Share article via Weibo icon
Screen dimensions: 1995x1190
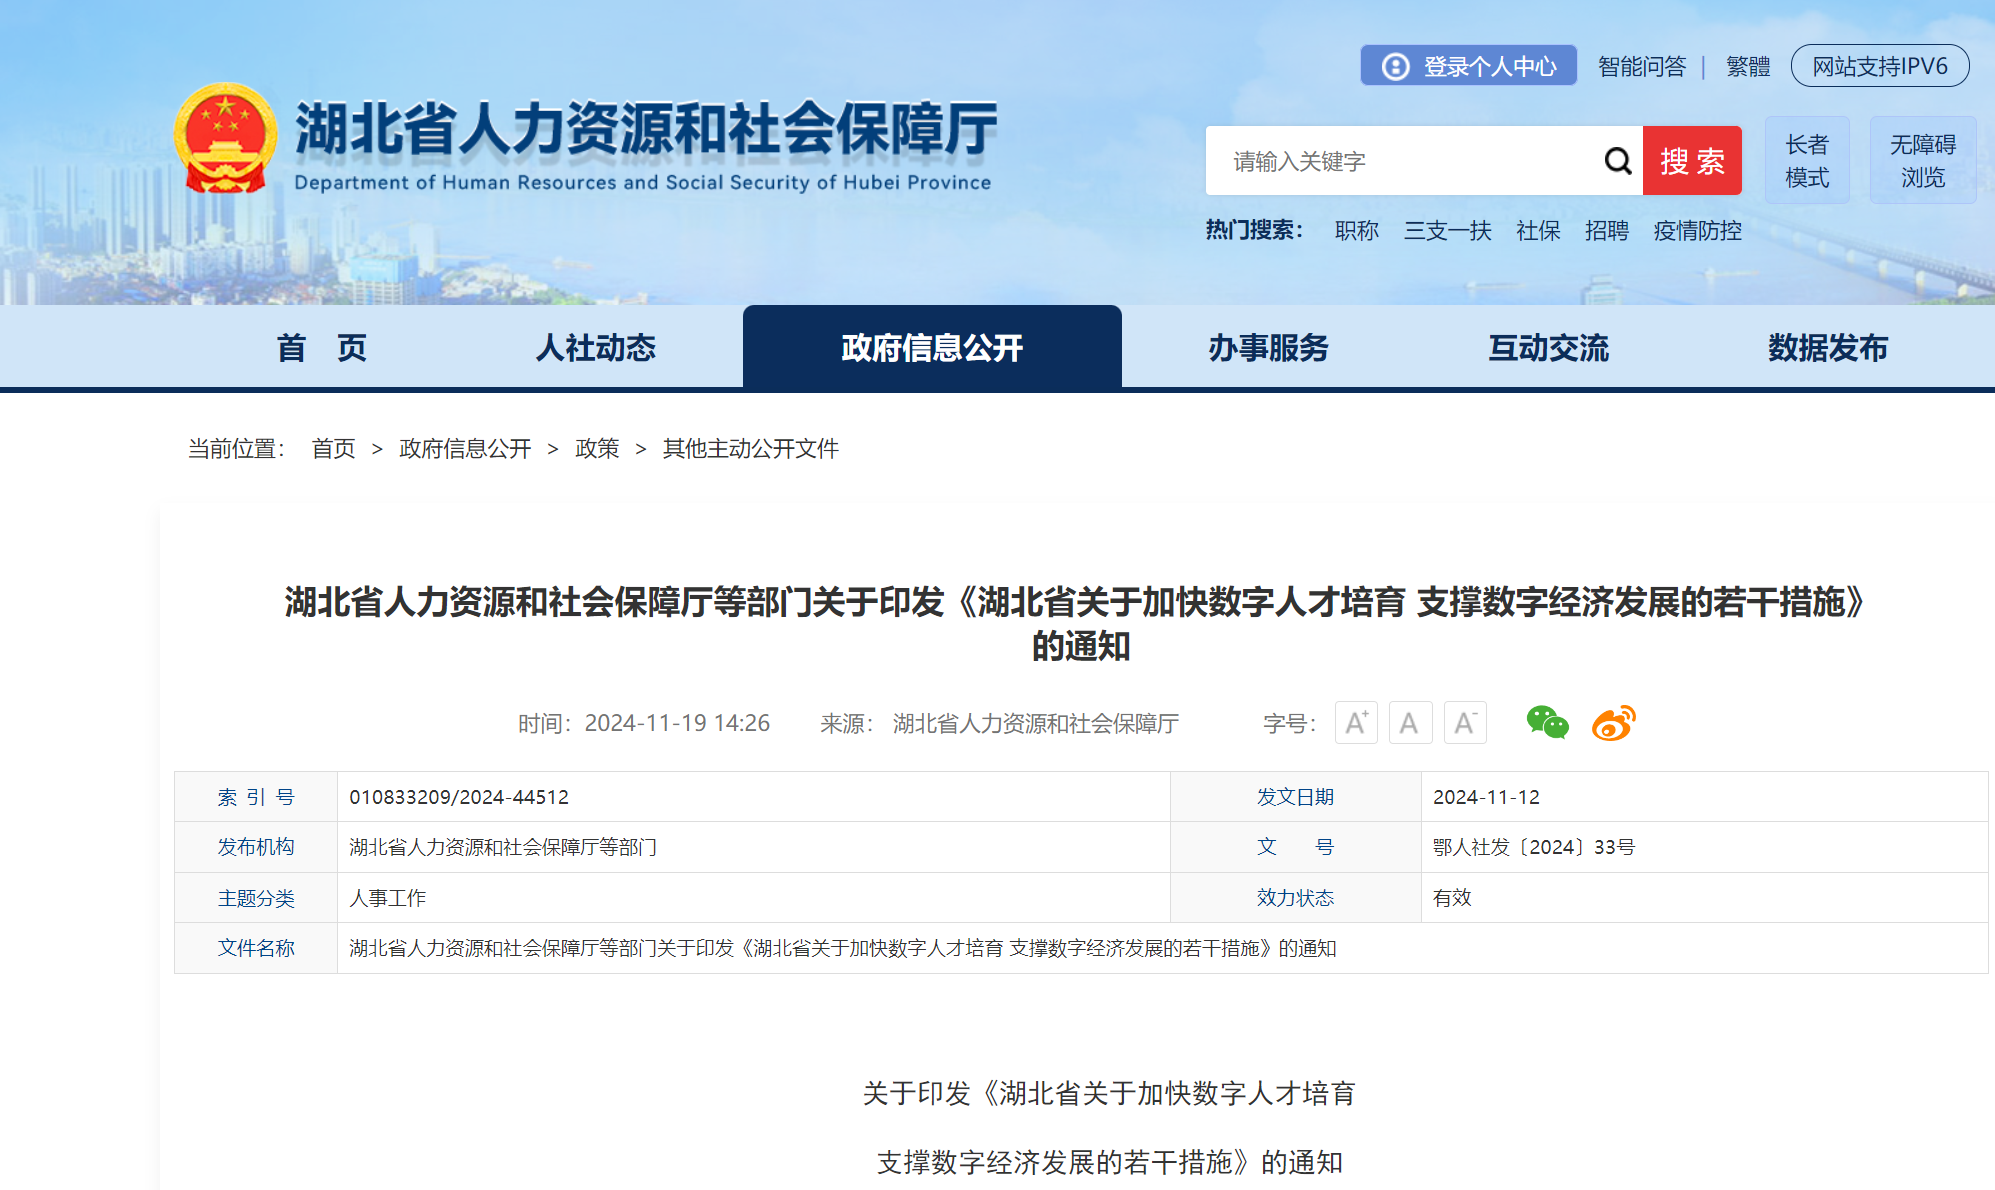[1614, 722]
